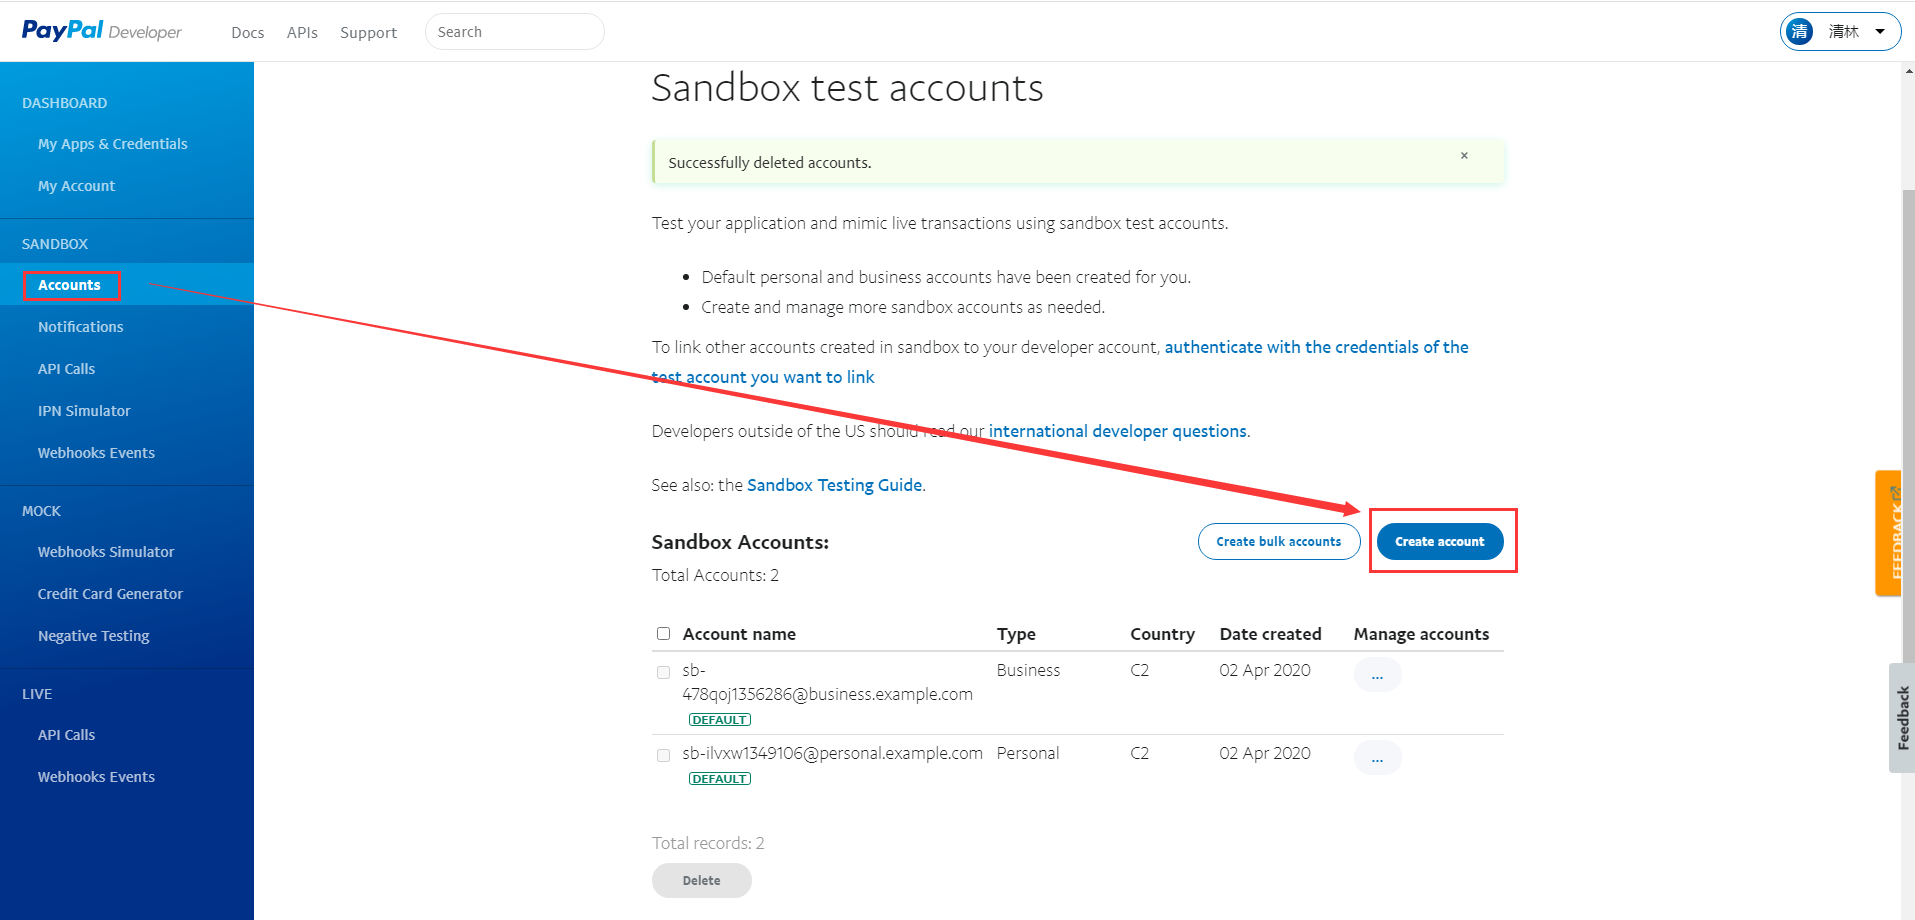The width and height of the screenshot is (1915, 920).
Task: Open the APIs menu
Action: click(x=302, y=32)
